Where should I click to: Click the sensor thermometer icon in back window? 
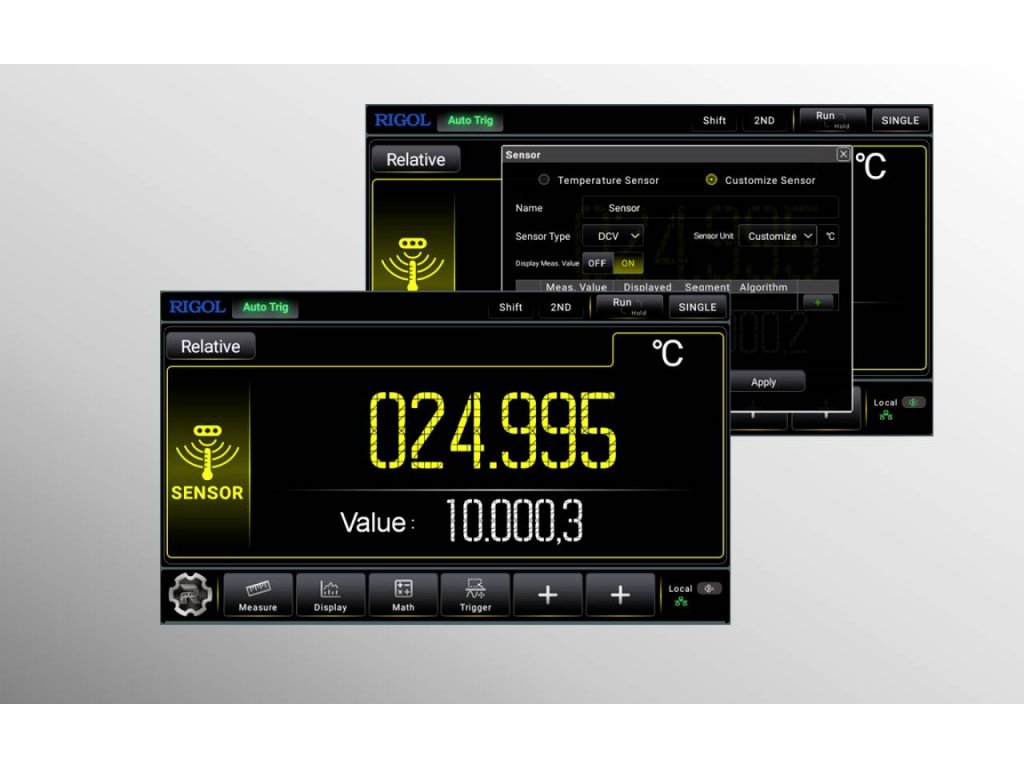[x=412, y=263]
